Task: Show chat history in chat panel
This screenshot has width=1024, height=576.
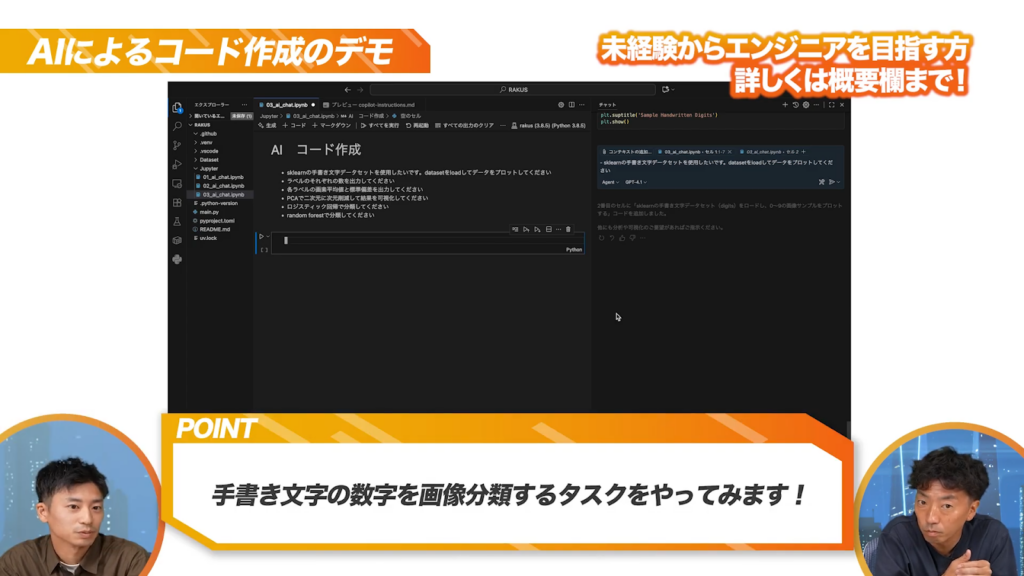Action: pos(796,104)
